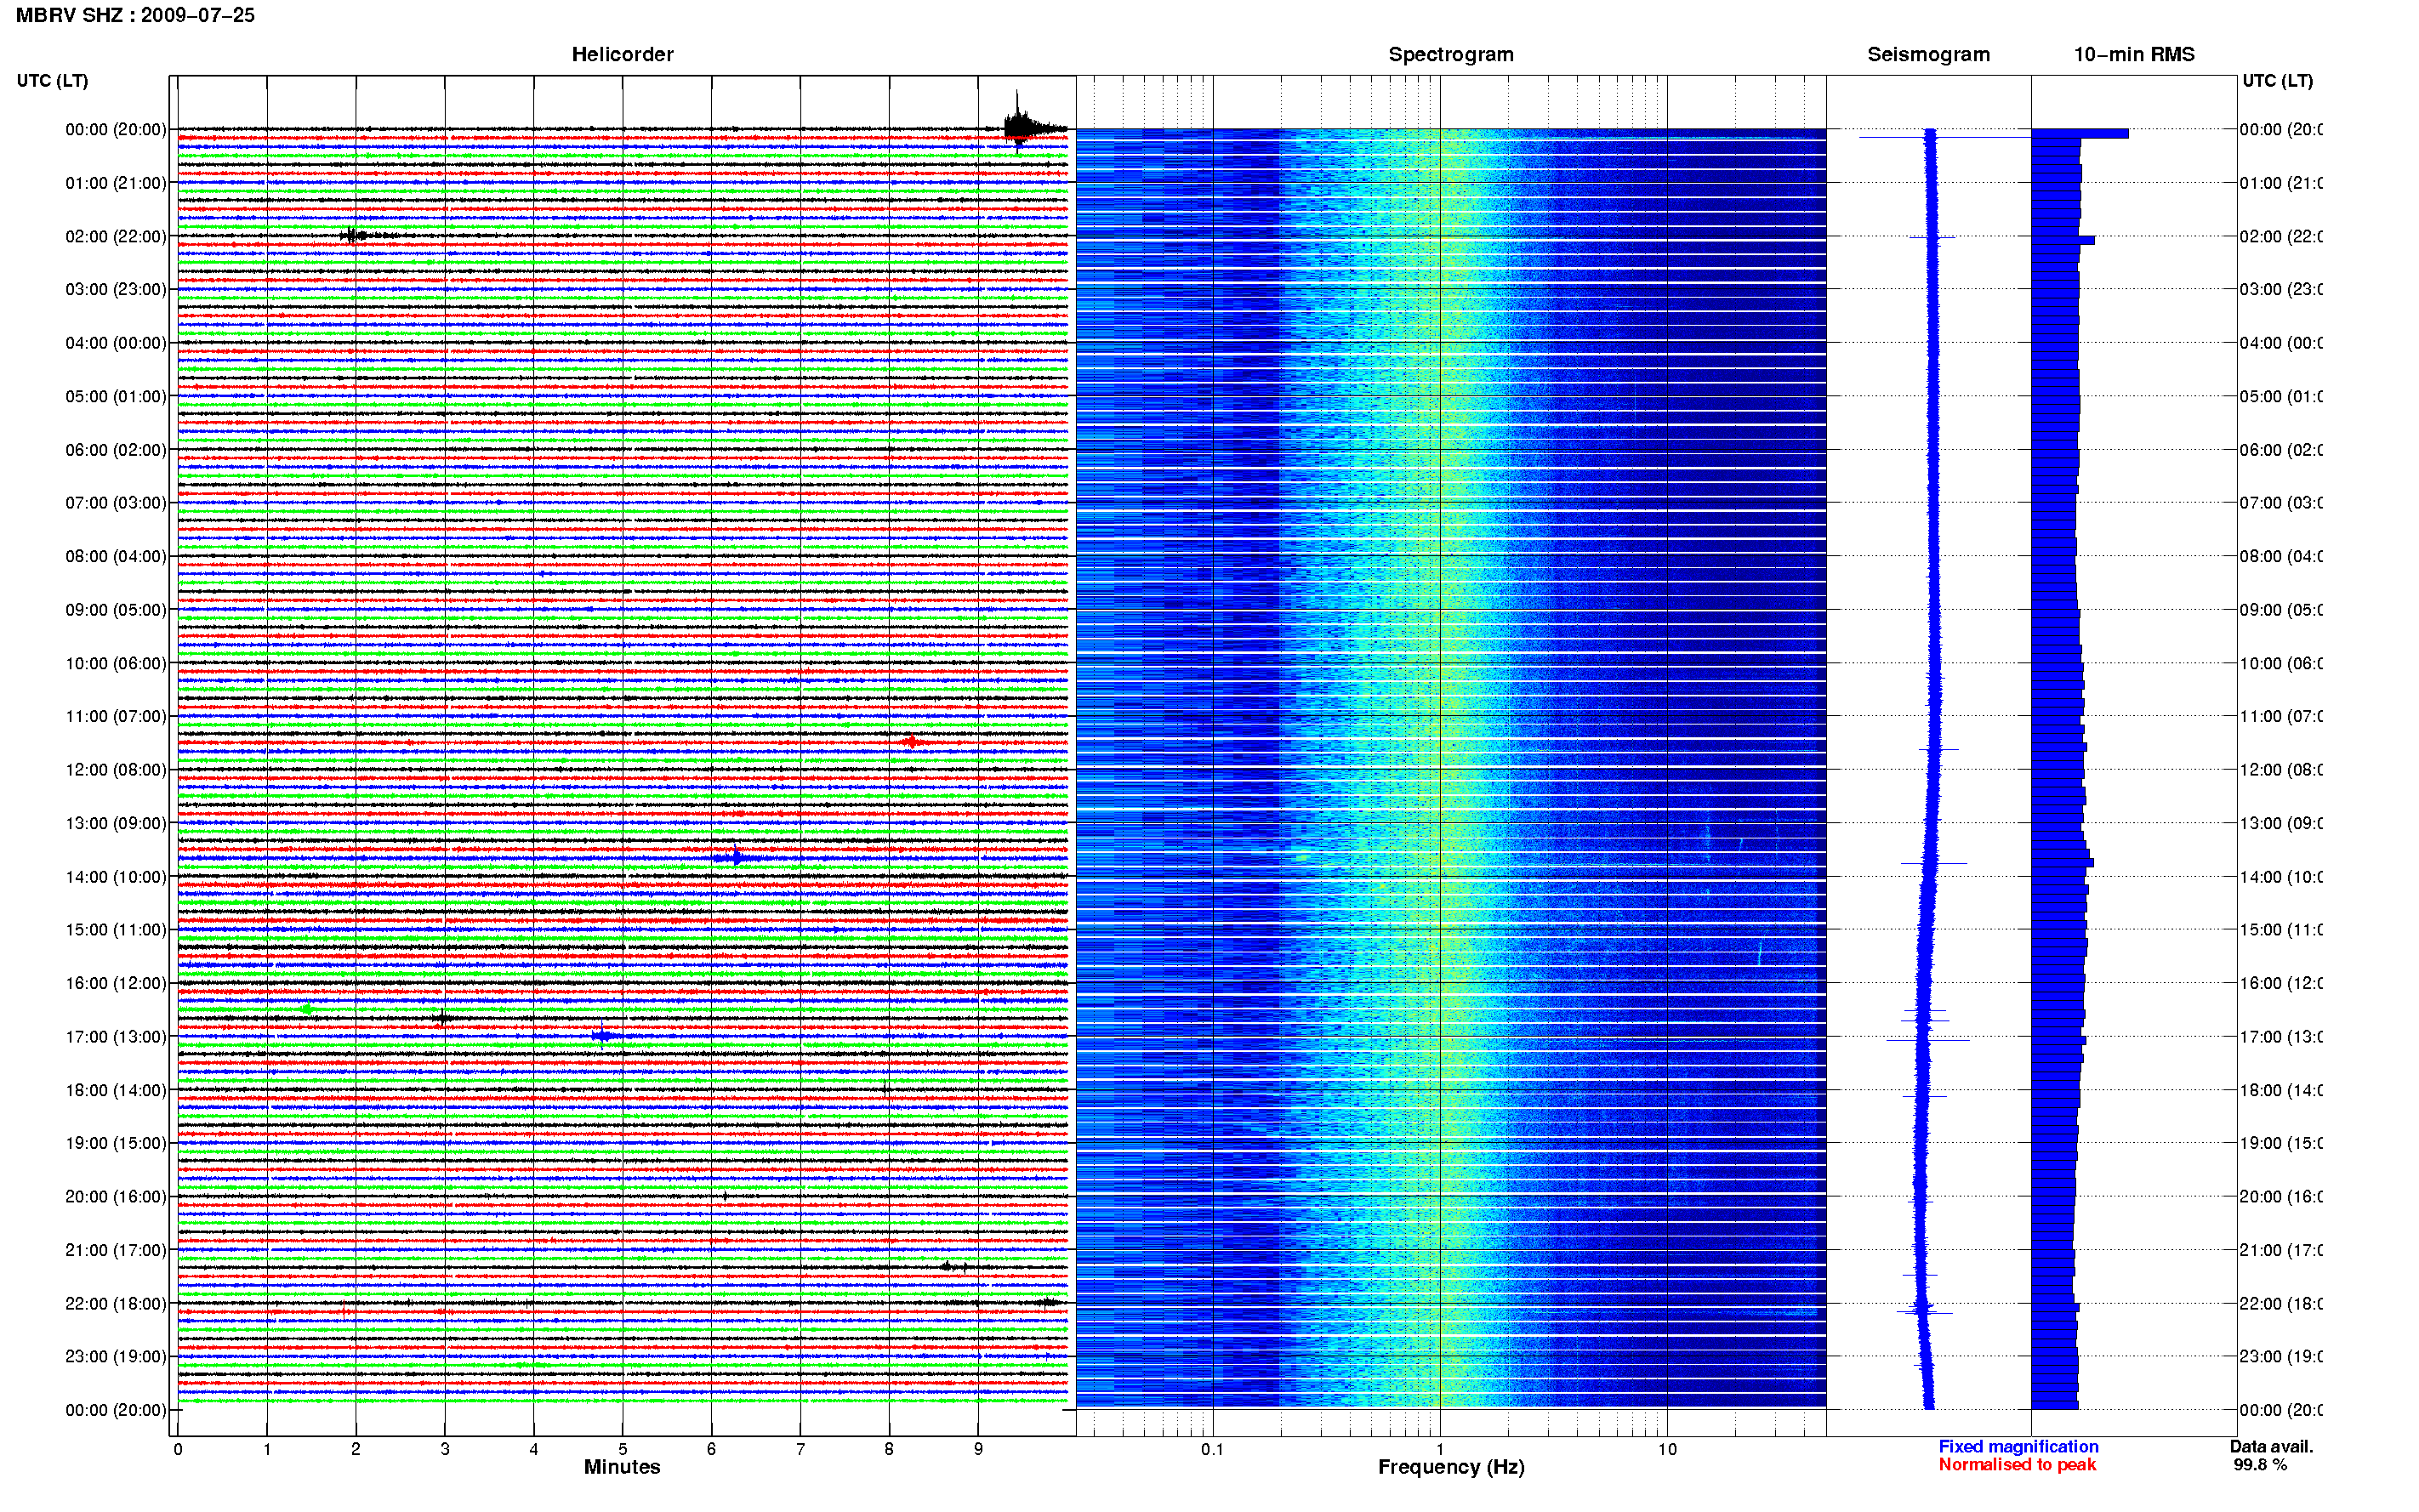The width and height of the screenshot is (2419, 1512).
Task: Click right axis label 12:00 (08:0
Action: (2280, 769)
